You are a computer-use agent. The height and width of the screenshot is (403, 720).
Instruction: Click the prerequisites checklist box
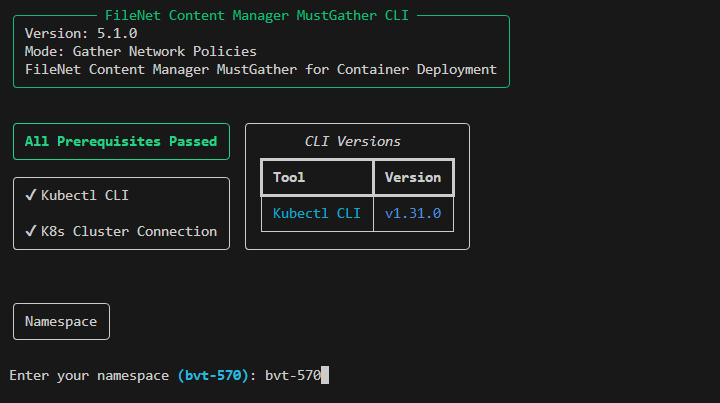point(121,213)
